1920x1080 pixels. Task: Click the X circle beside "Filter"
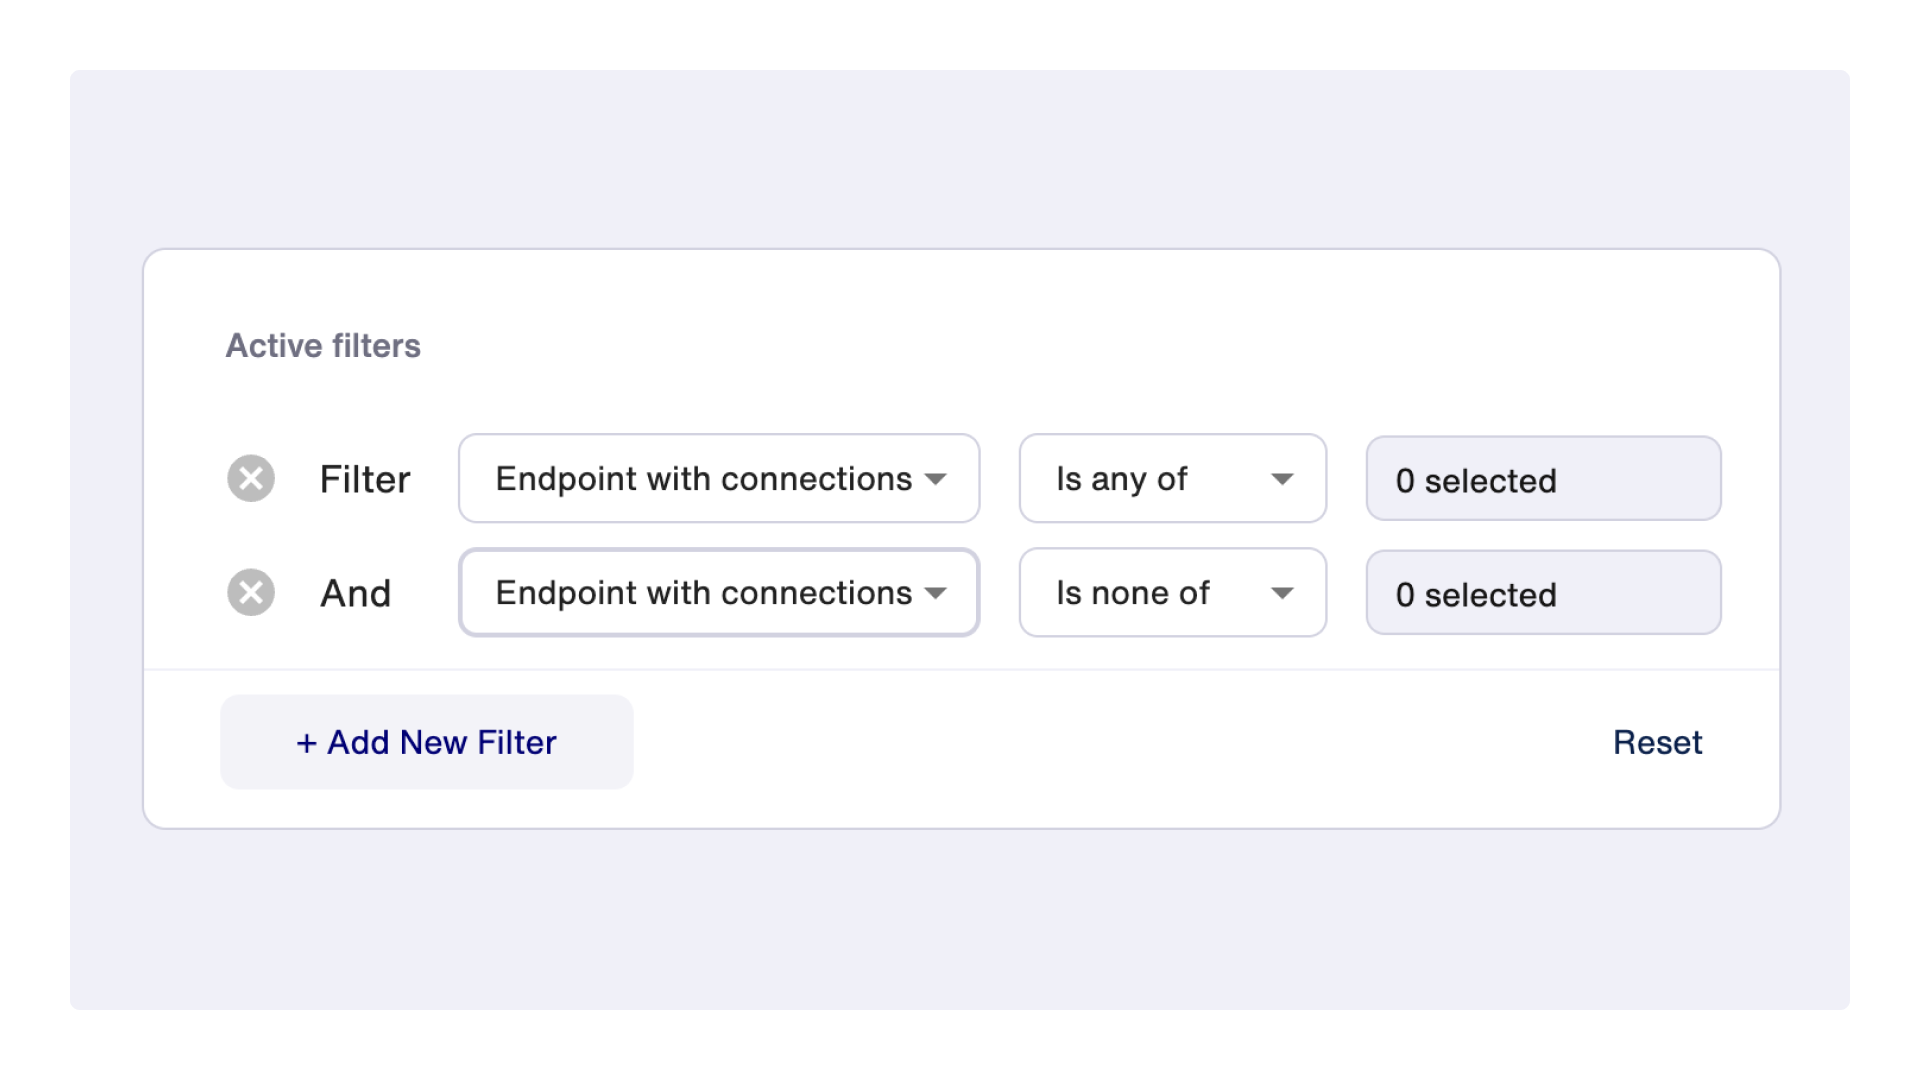click(x=251, y=478)
